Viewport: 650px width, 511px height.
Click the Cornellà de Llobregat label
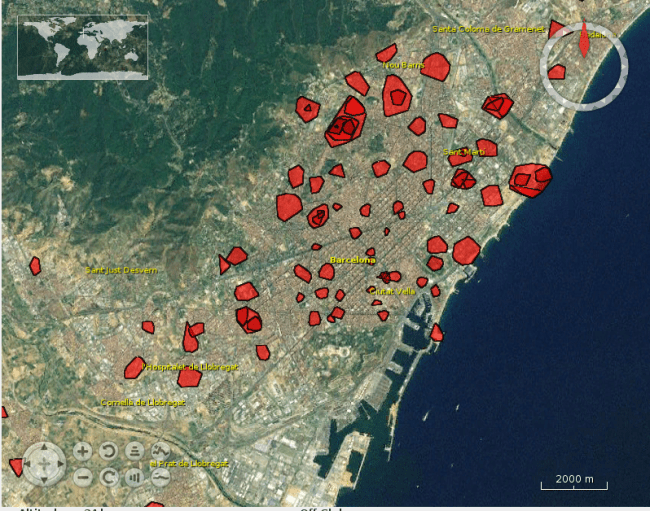coord(143,402)
